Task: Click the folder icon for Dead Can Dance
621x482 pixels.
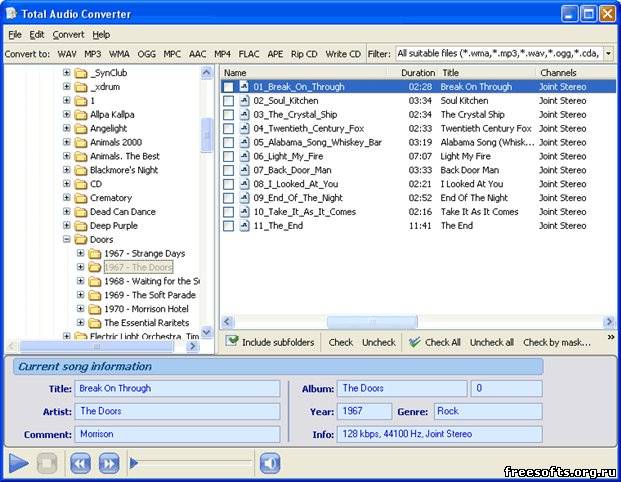Action: pos(81,212)
